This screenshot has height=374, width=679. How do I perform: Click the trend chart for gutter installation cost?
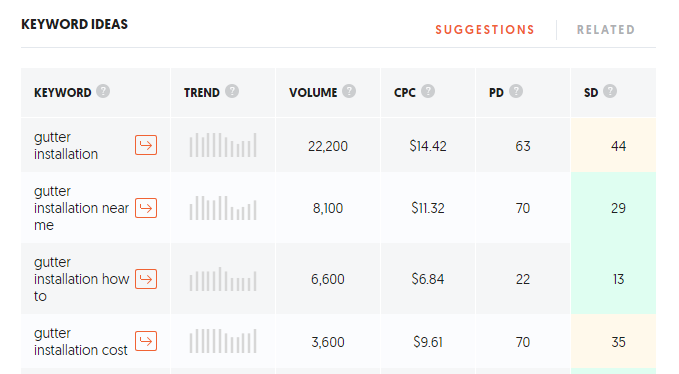click(223, 341)
